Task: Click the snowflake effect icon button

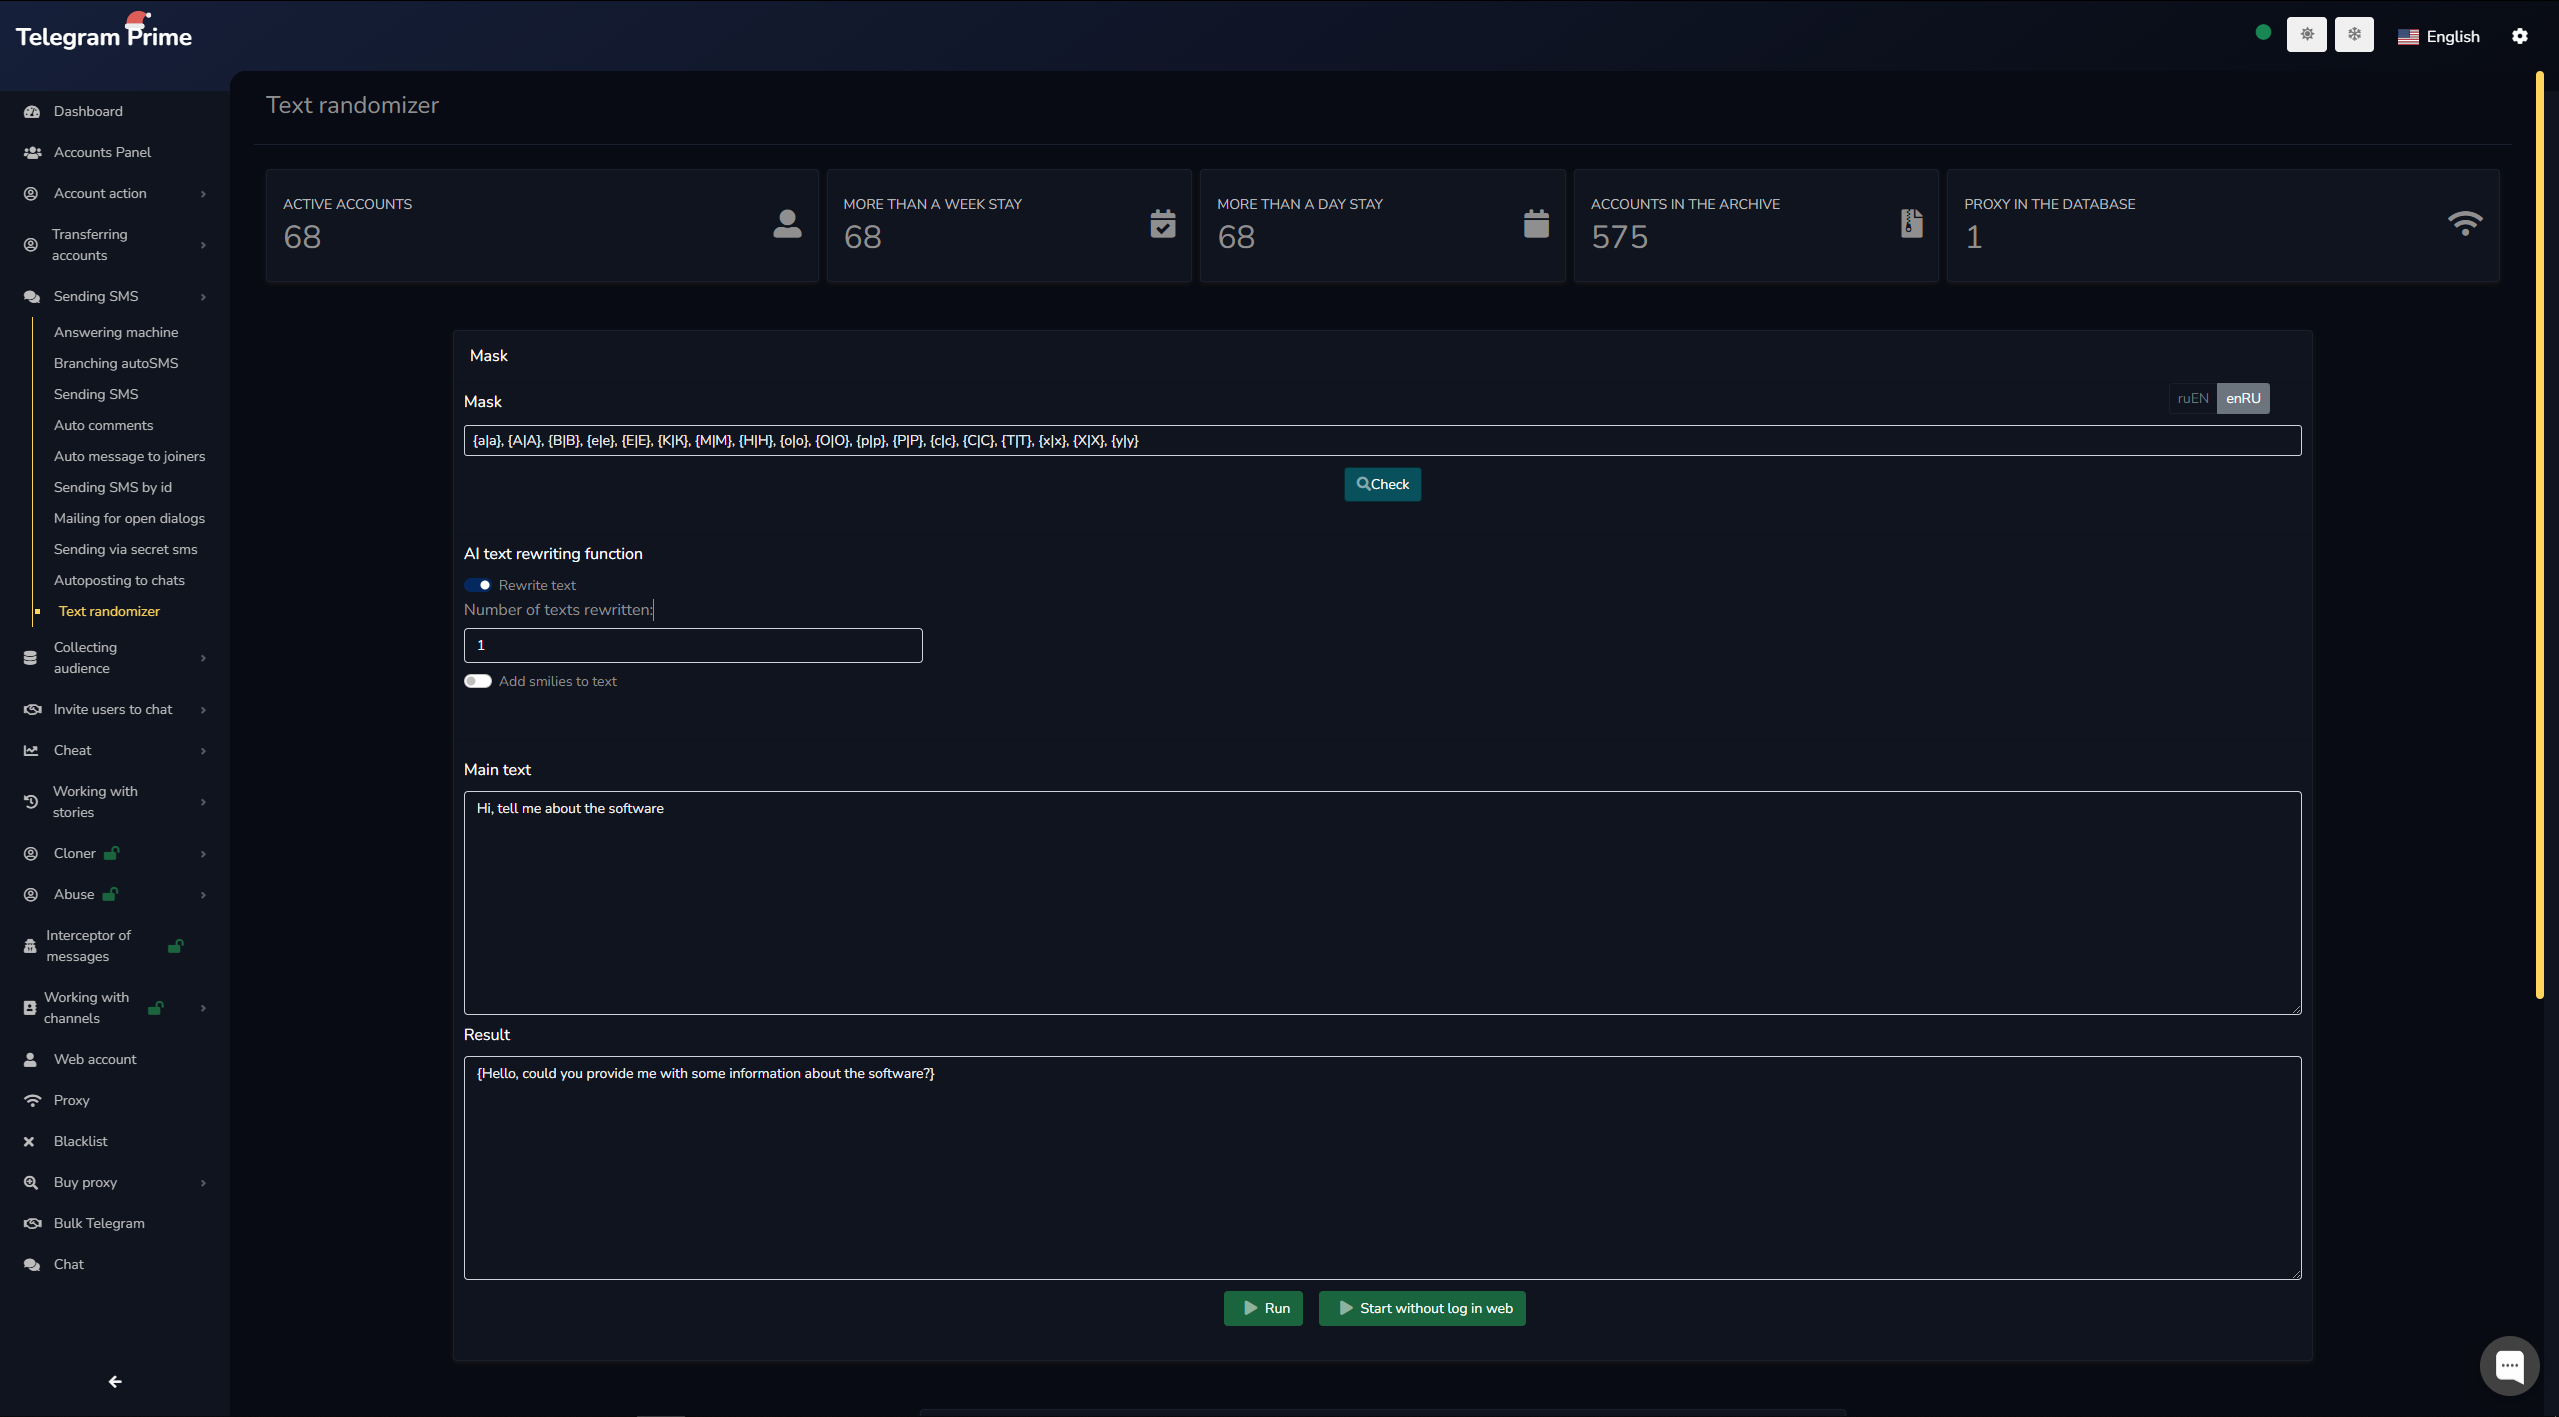Action: click(2354, 35)
